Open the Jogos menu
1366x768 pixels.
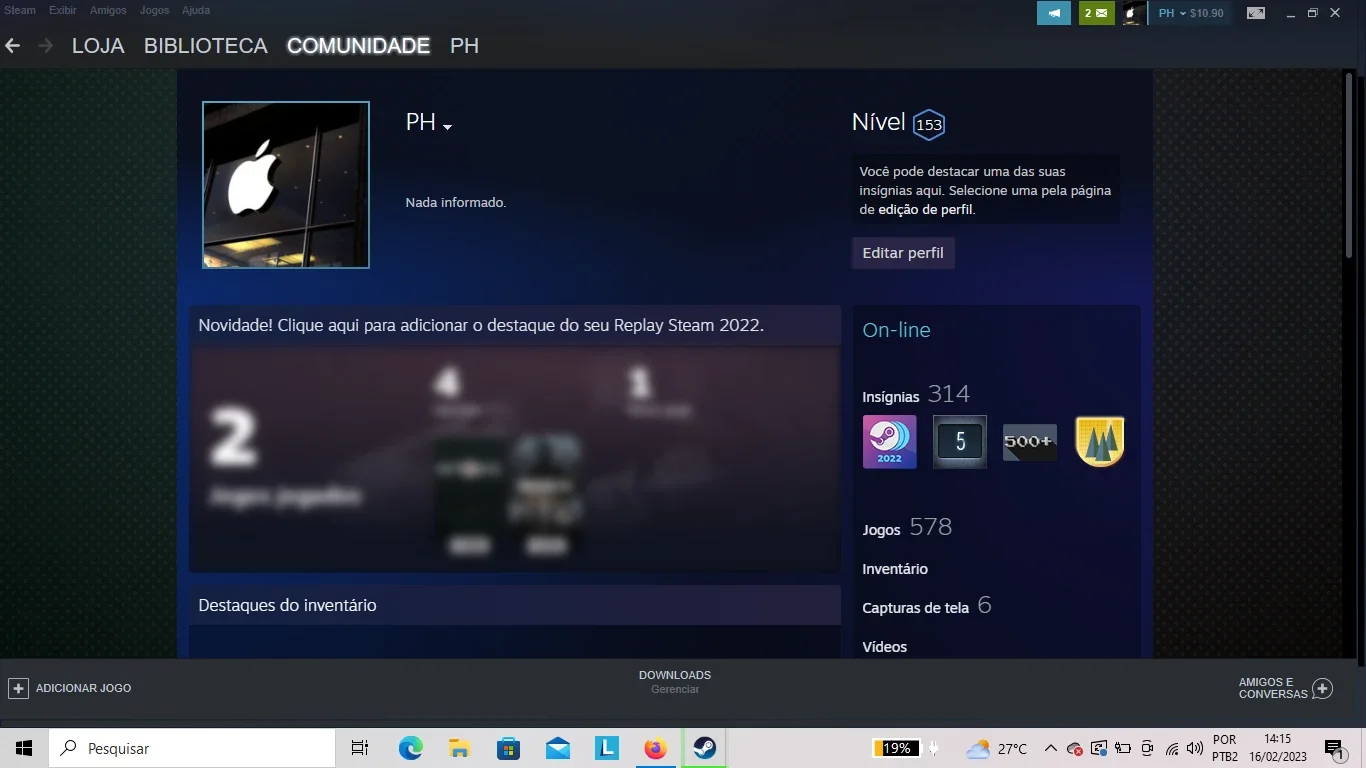(154, 10)
